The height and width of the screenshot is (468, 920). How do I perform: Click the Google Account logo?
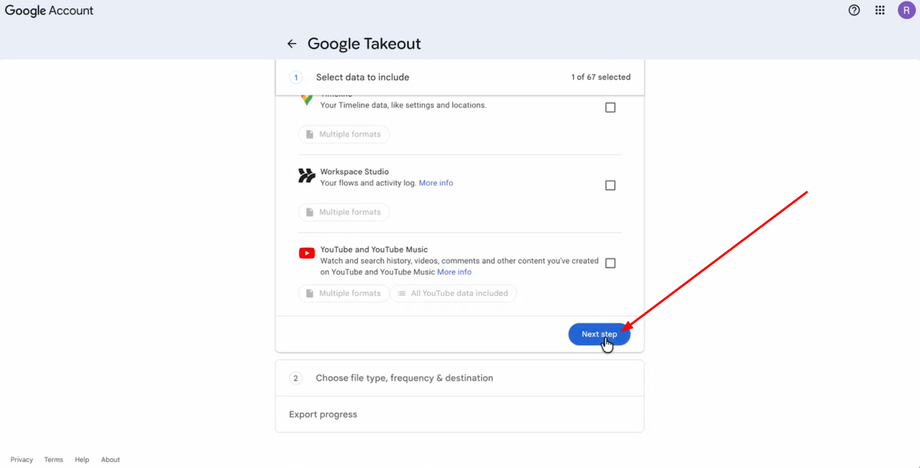click(x=49, y=11)
